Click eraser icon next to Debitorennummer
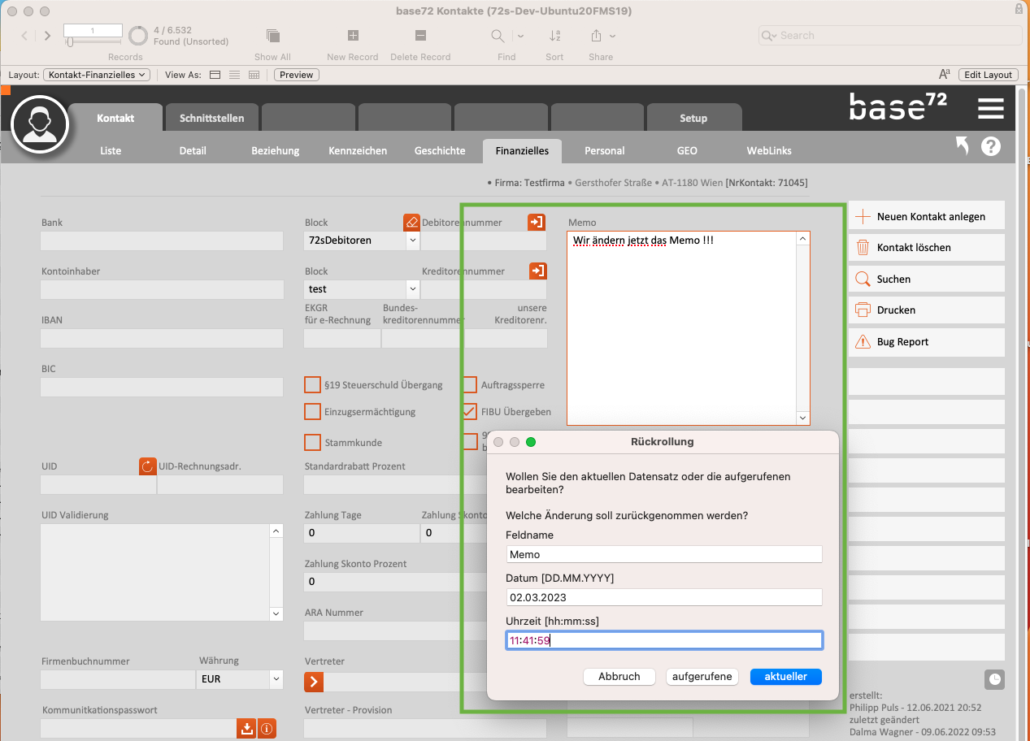1030x741 pixels. click(411, 222)
